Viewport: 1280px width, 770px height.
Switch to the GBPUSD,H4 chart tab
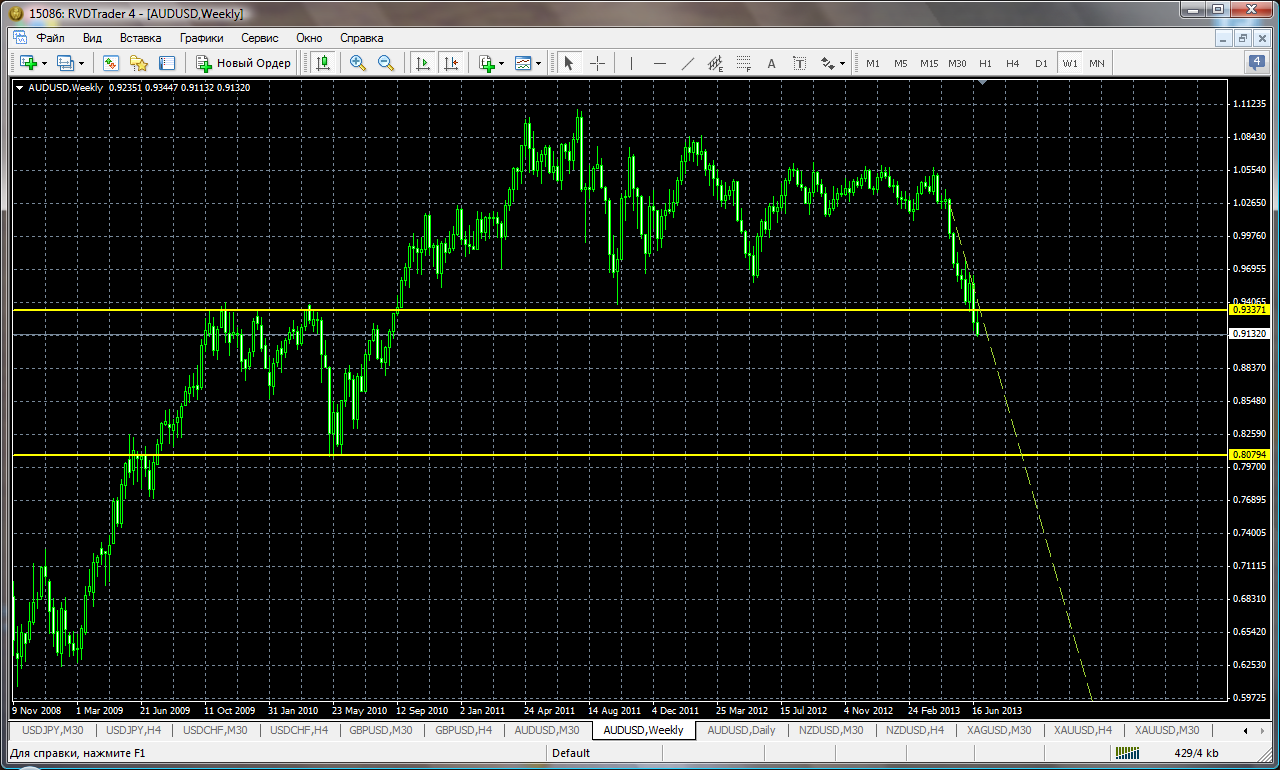(x=463, y=730)
